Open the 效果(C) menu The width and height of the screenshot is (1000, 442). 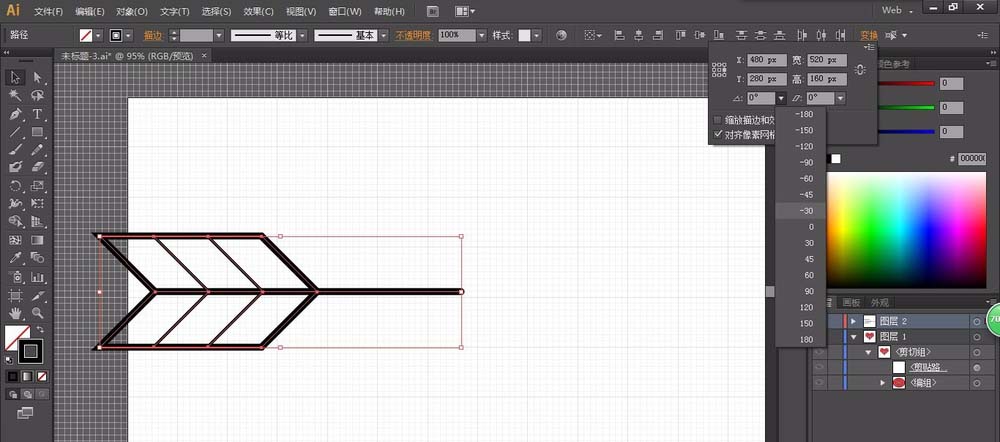click(x=259, y=11)
